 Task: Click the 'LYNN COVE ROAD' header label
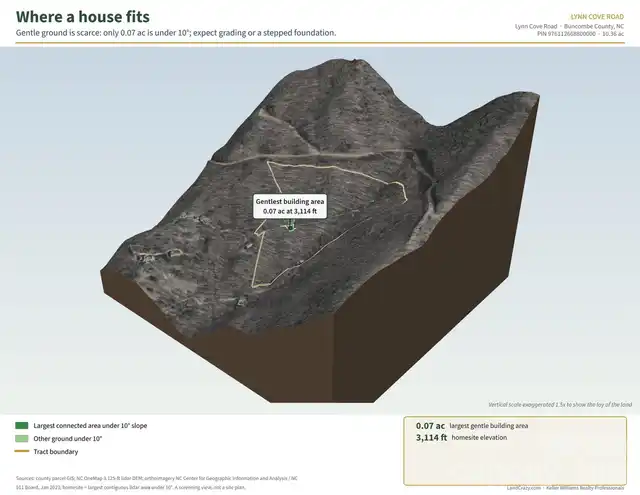pos(597,17)
